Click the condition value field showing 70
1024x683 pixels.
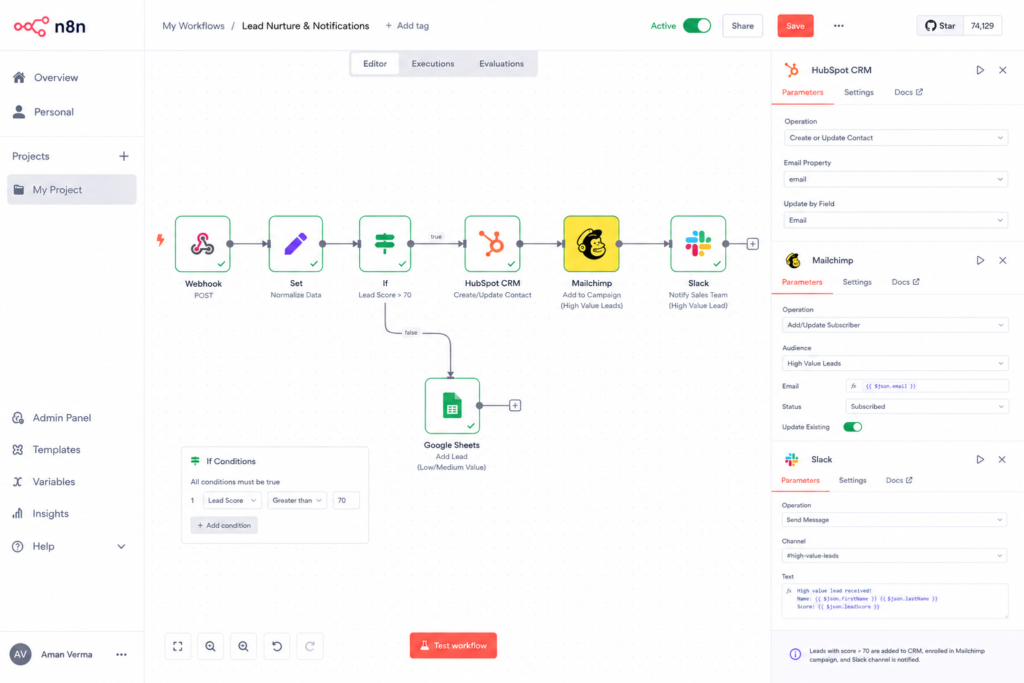point(345,500)
